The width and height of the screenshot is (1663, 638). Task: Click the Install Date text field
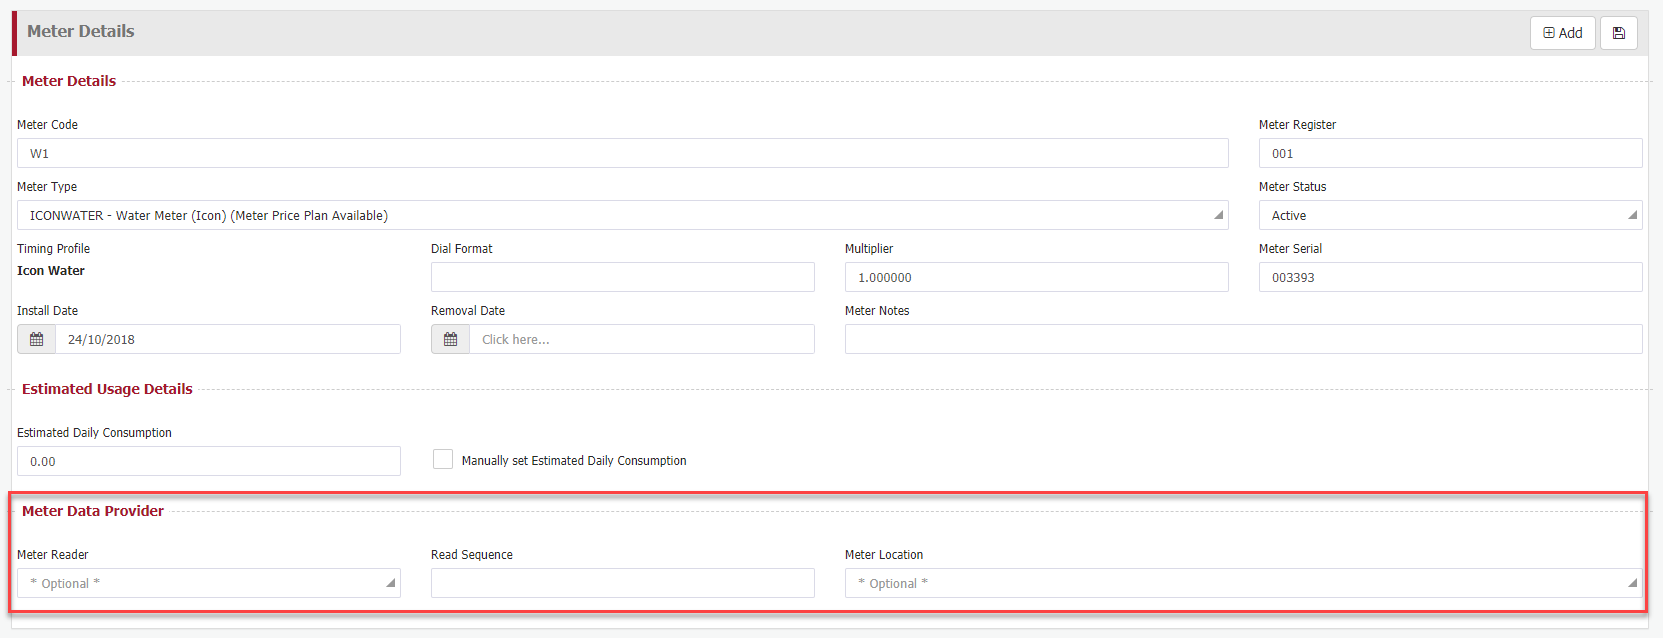pyautogui.click(x=227, y=339)
